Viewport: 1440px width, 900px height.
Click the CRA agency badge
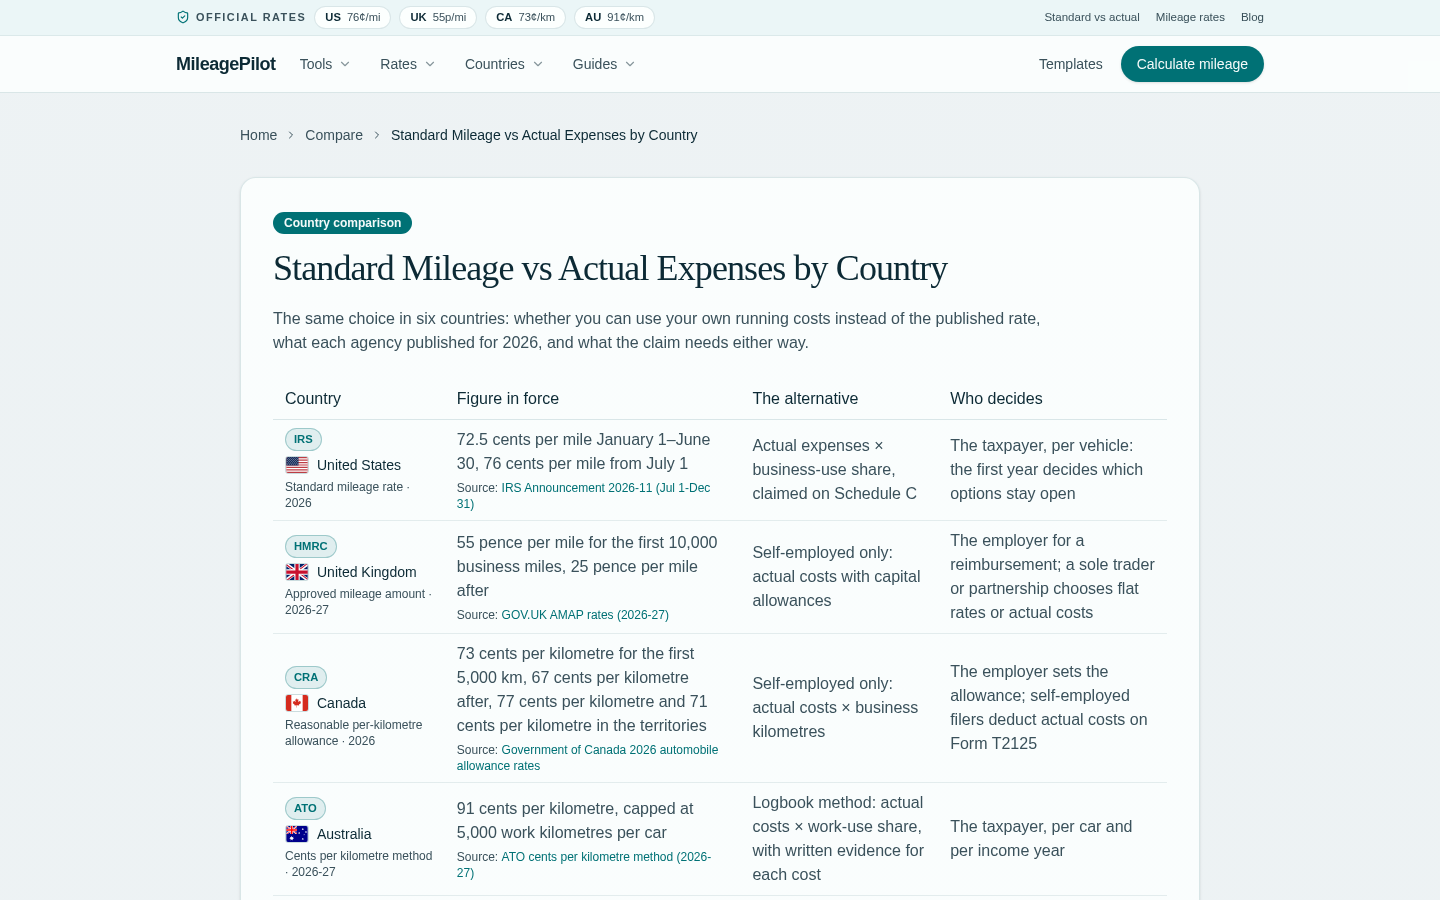point(306,677)
